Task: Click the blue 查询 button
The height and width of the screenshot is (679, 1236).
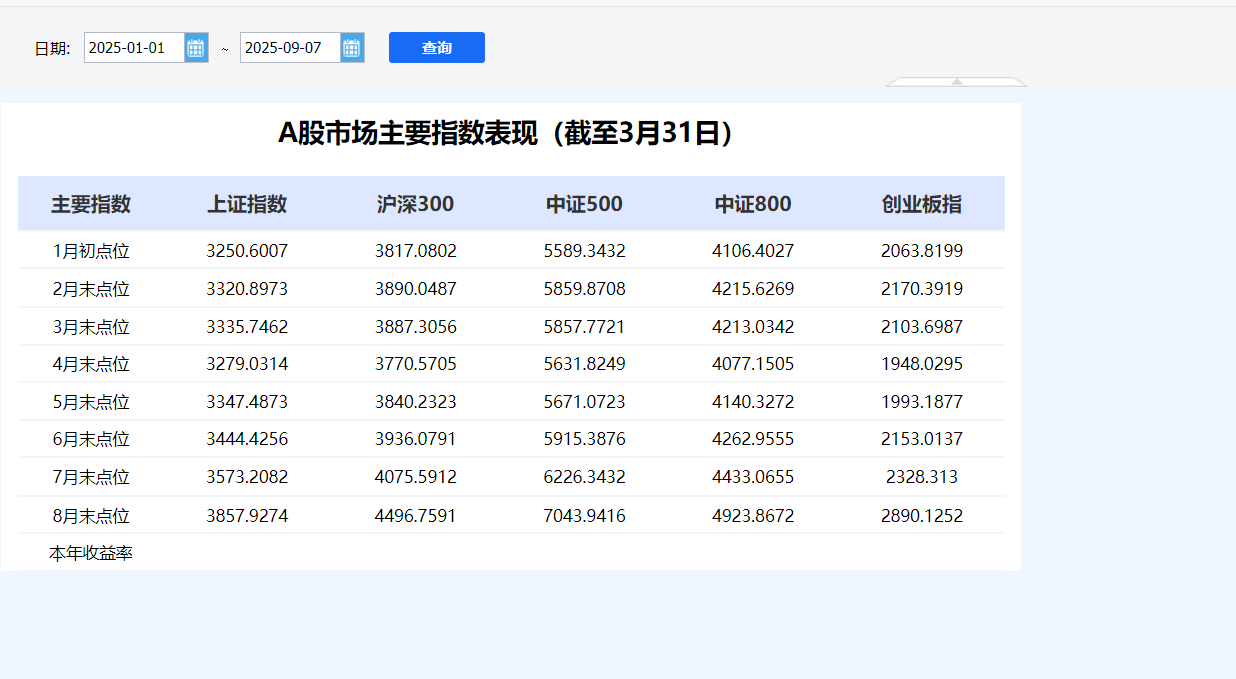Action: tap(437, 47)
